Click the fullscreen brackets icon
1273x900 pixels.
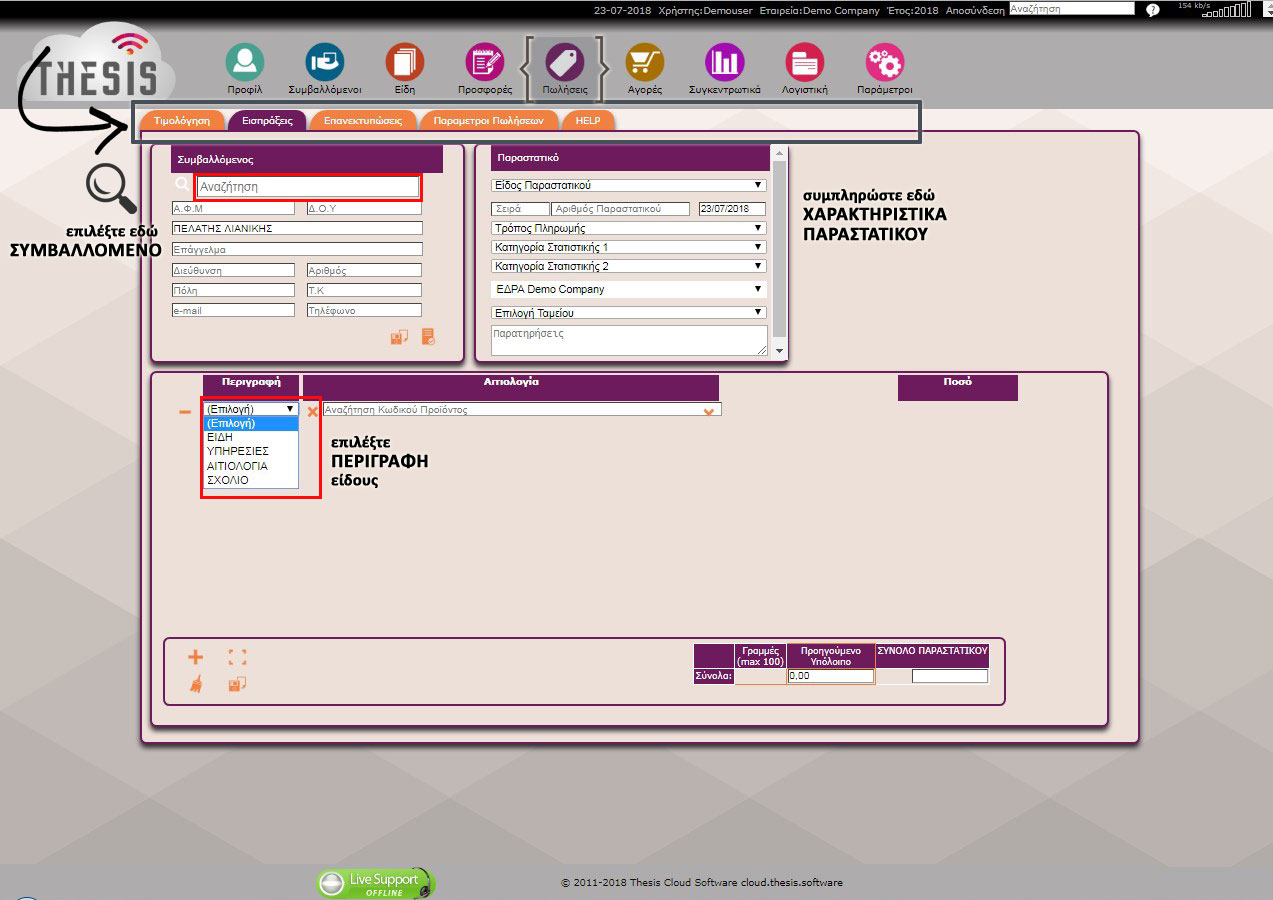pos(237,657)
